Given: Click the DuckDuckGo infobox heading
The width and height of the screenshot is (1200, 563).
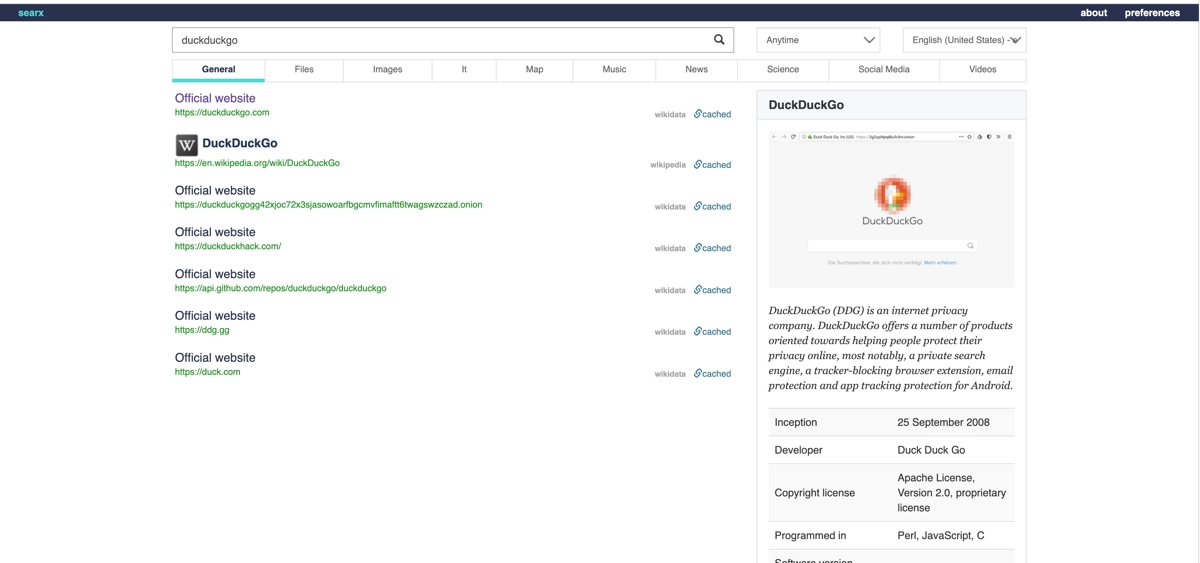Looking at the screenshot, I should (806, 105).
